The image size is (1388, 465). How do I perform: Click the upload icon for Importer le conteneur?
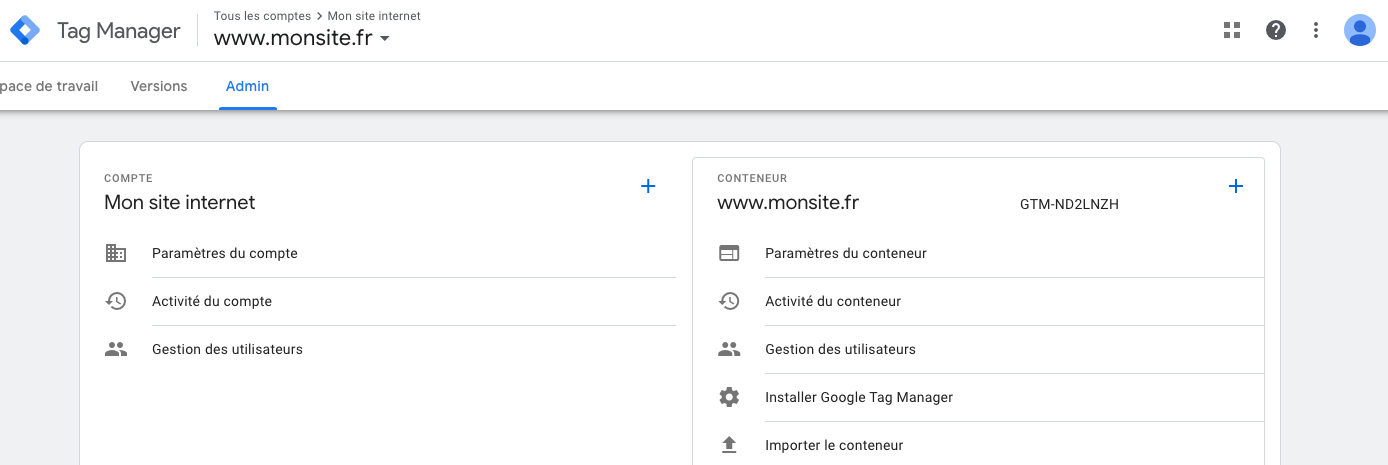(729, 445)
